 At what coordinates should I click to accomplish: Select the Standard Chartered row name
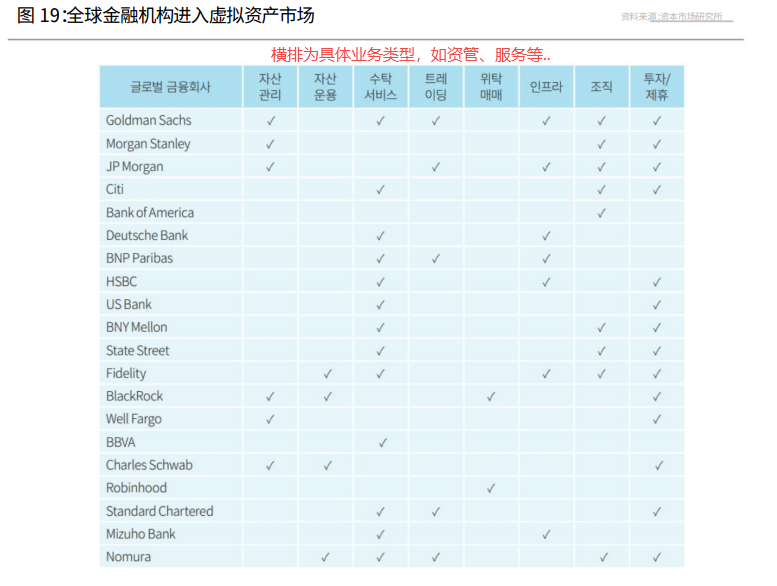pos(159,512)
